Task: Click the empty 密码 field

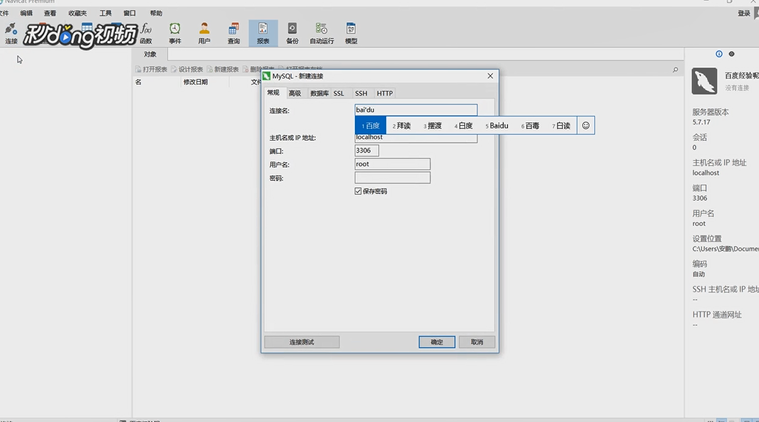Action: tap(392, 178)
